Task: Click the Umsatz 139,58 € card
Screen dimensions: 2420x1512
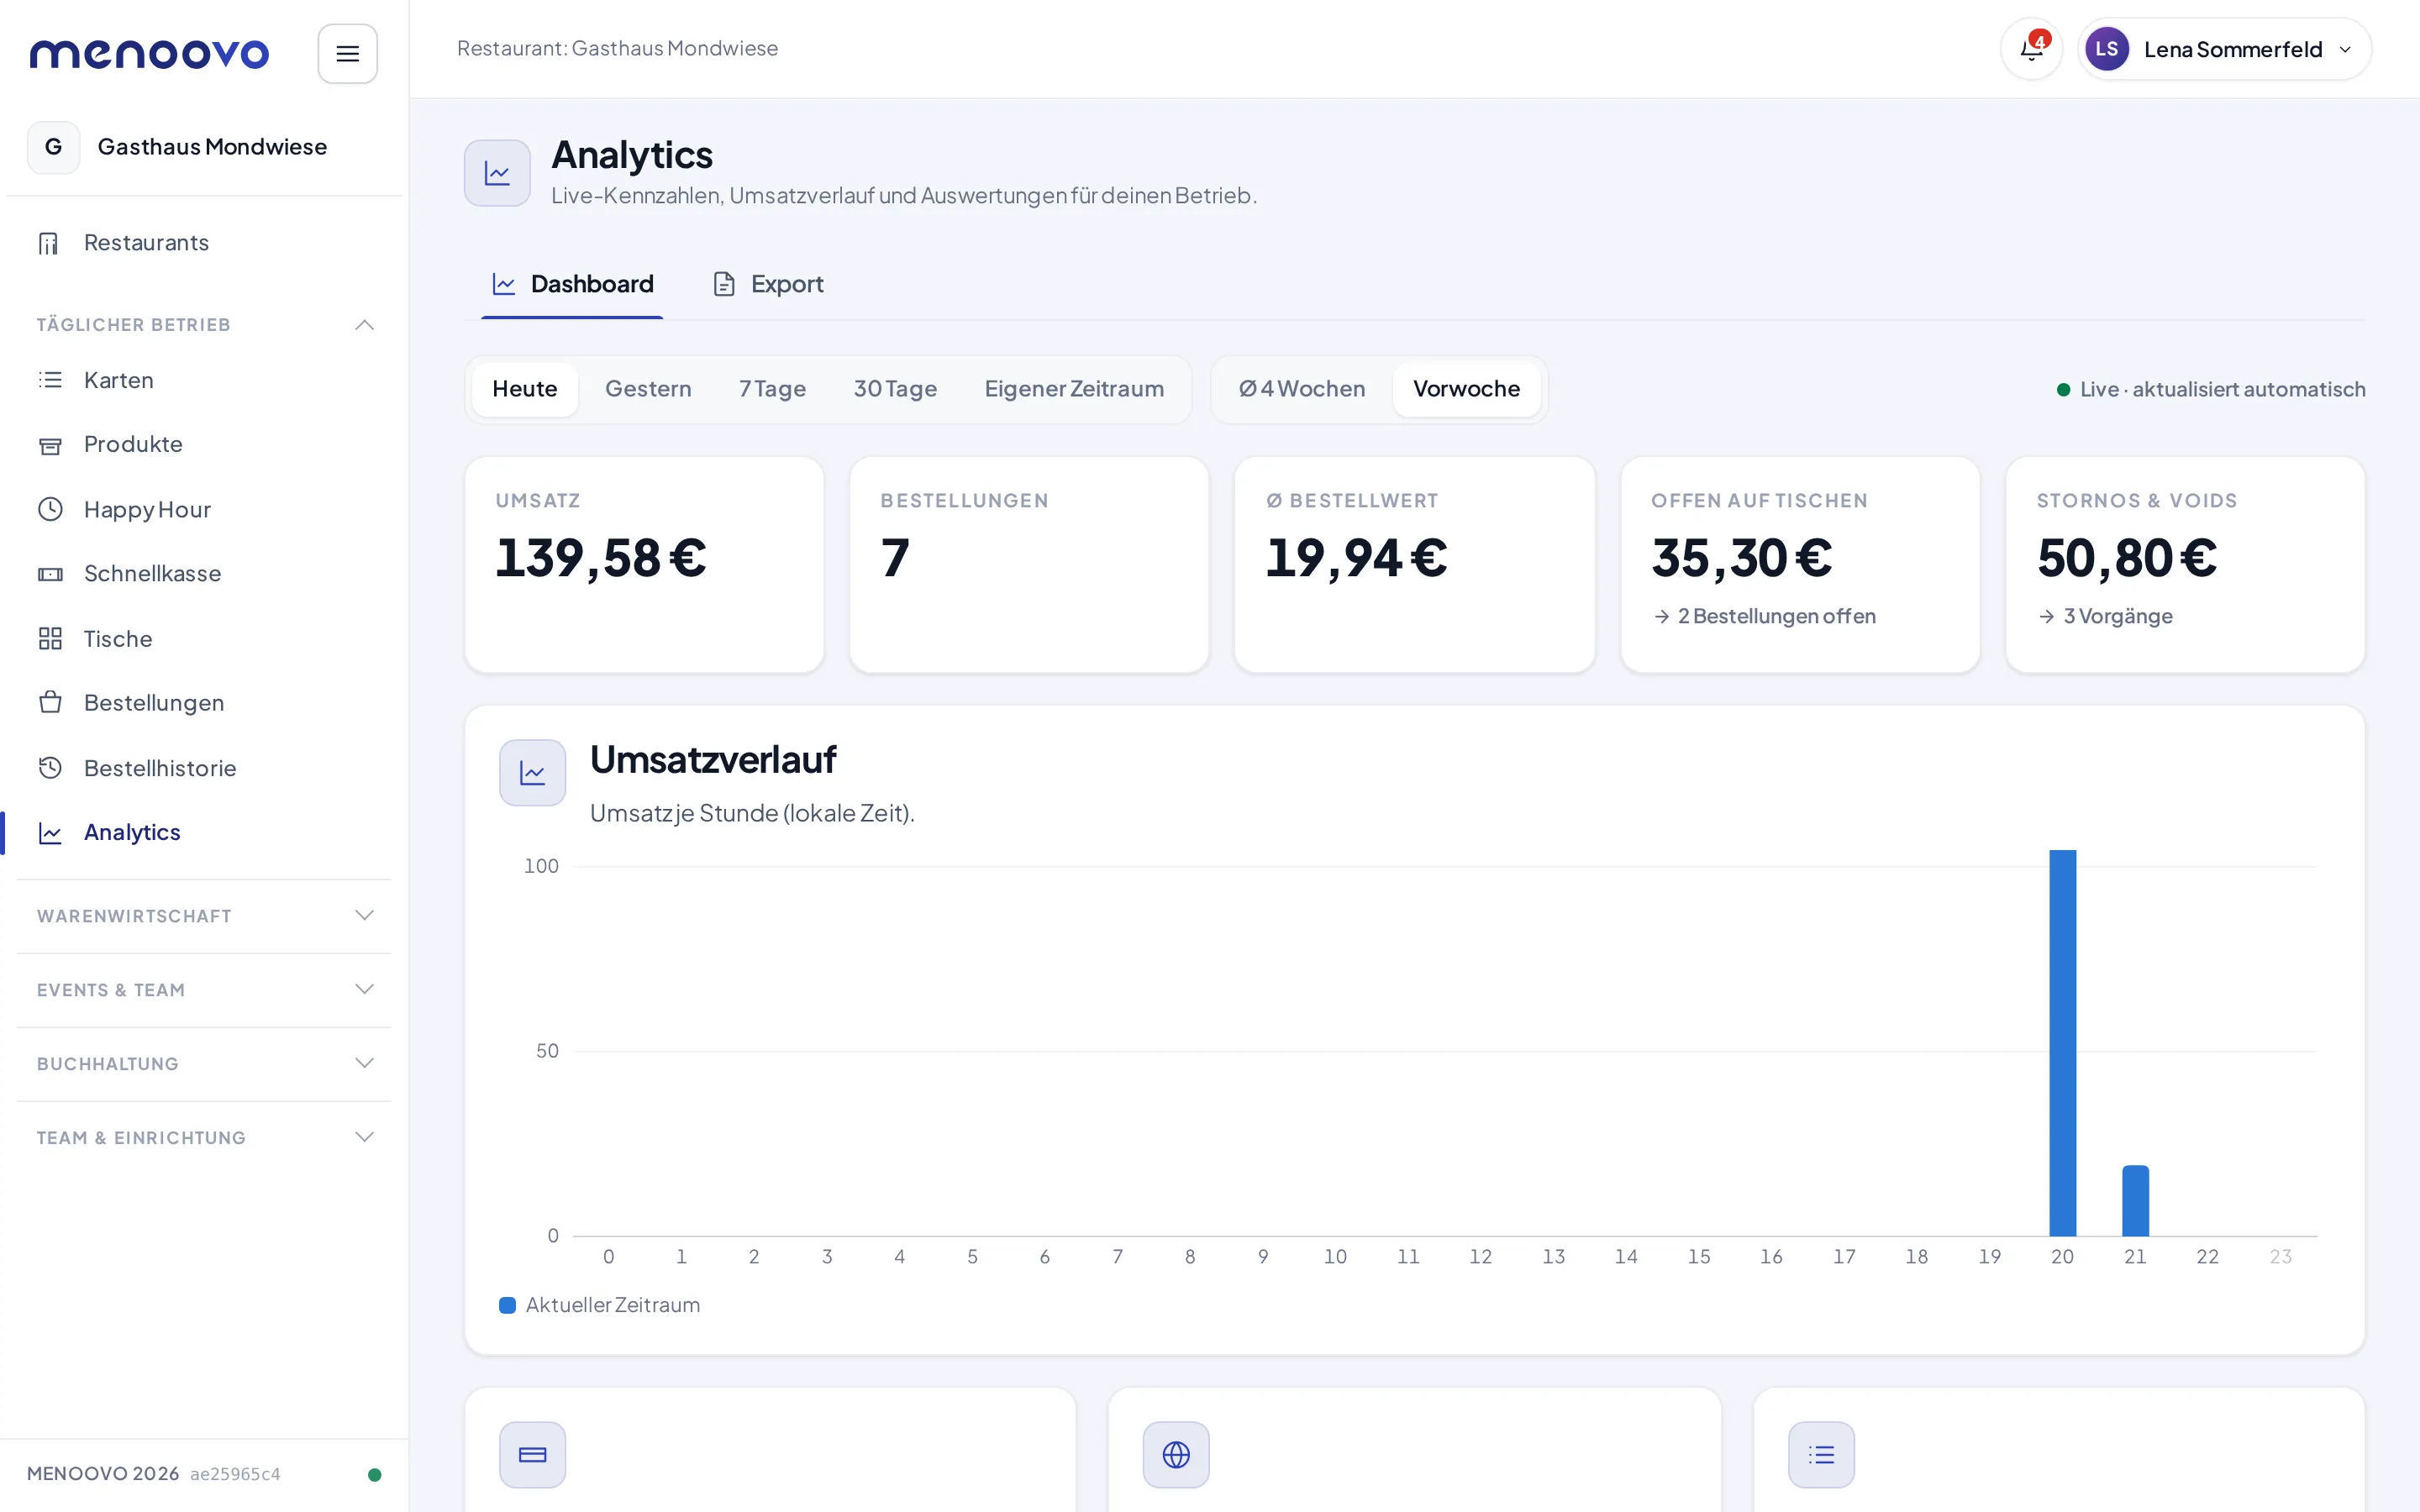Action: 644,565
